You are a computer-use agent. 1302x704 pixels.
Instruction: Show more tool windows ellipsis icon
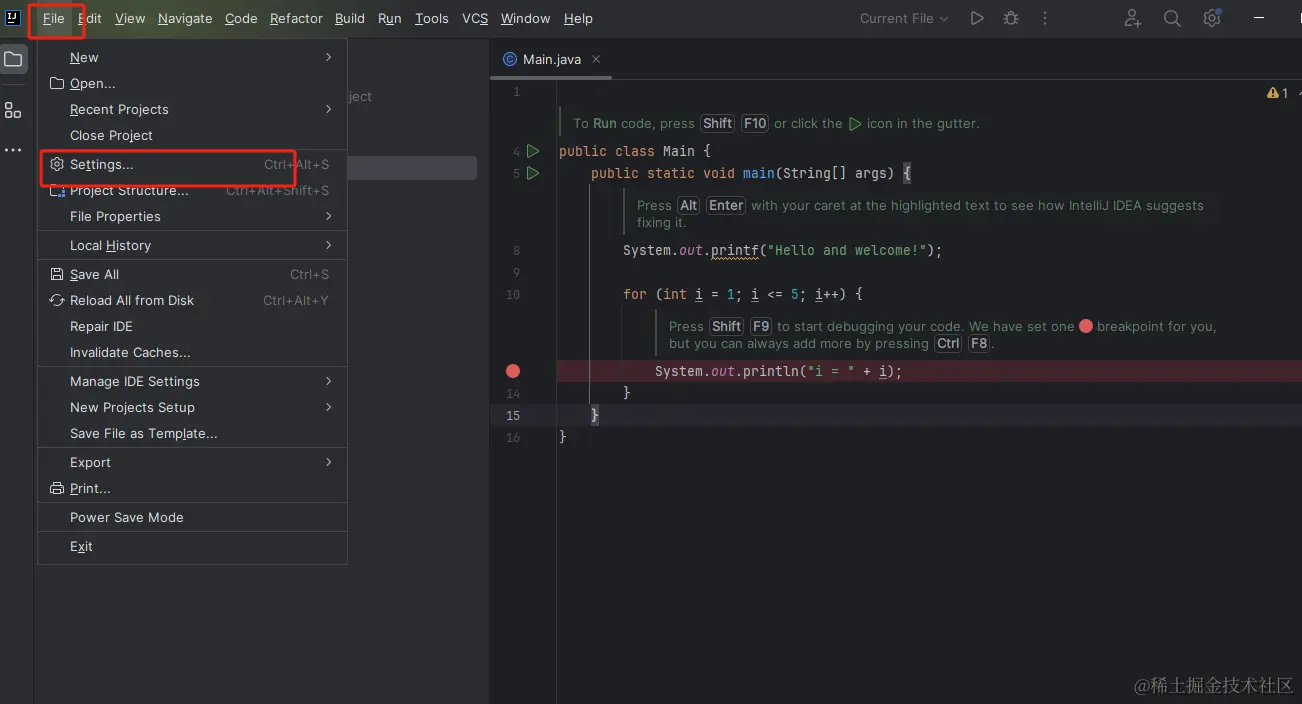pos(13,150)
